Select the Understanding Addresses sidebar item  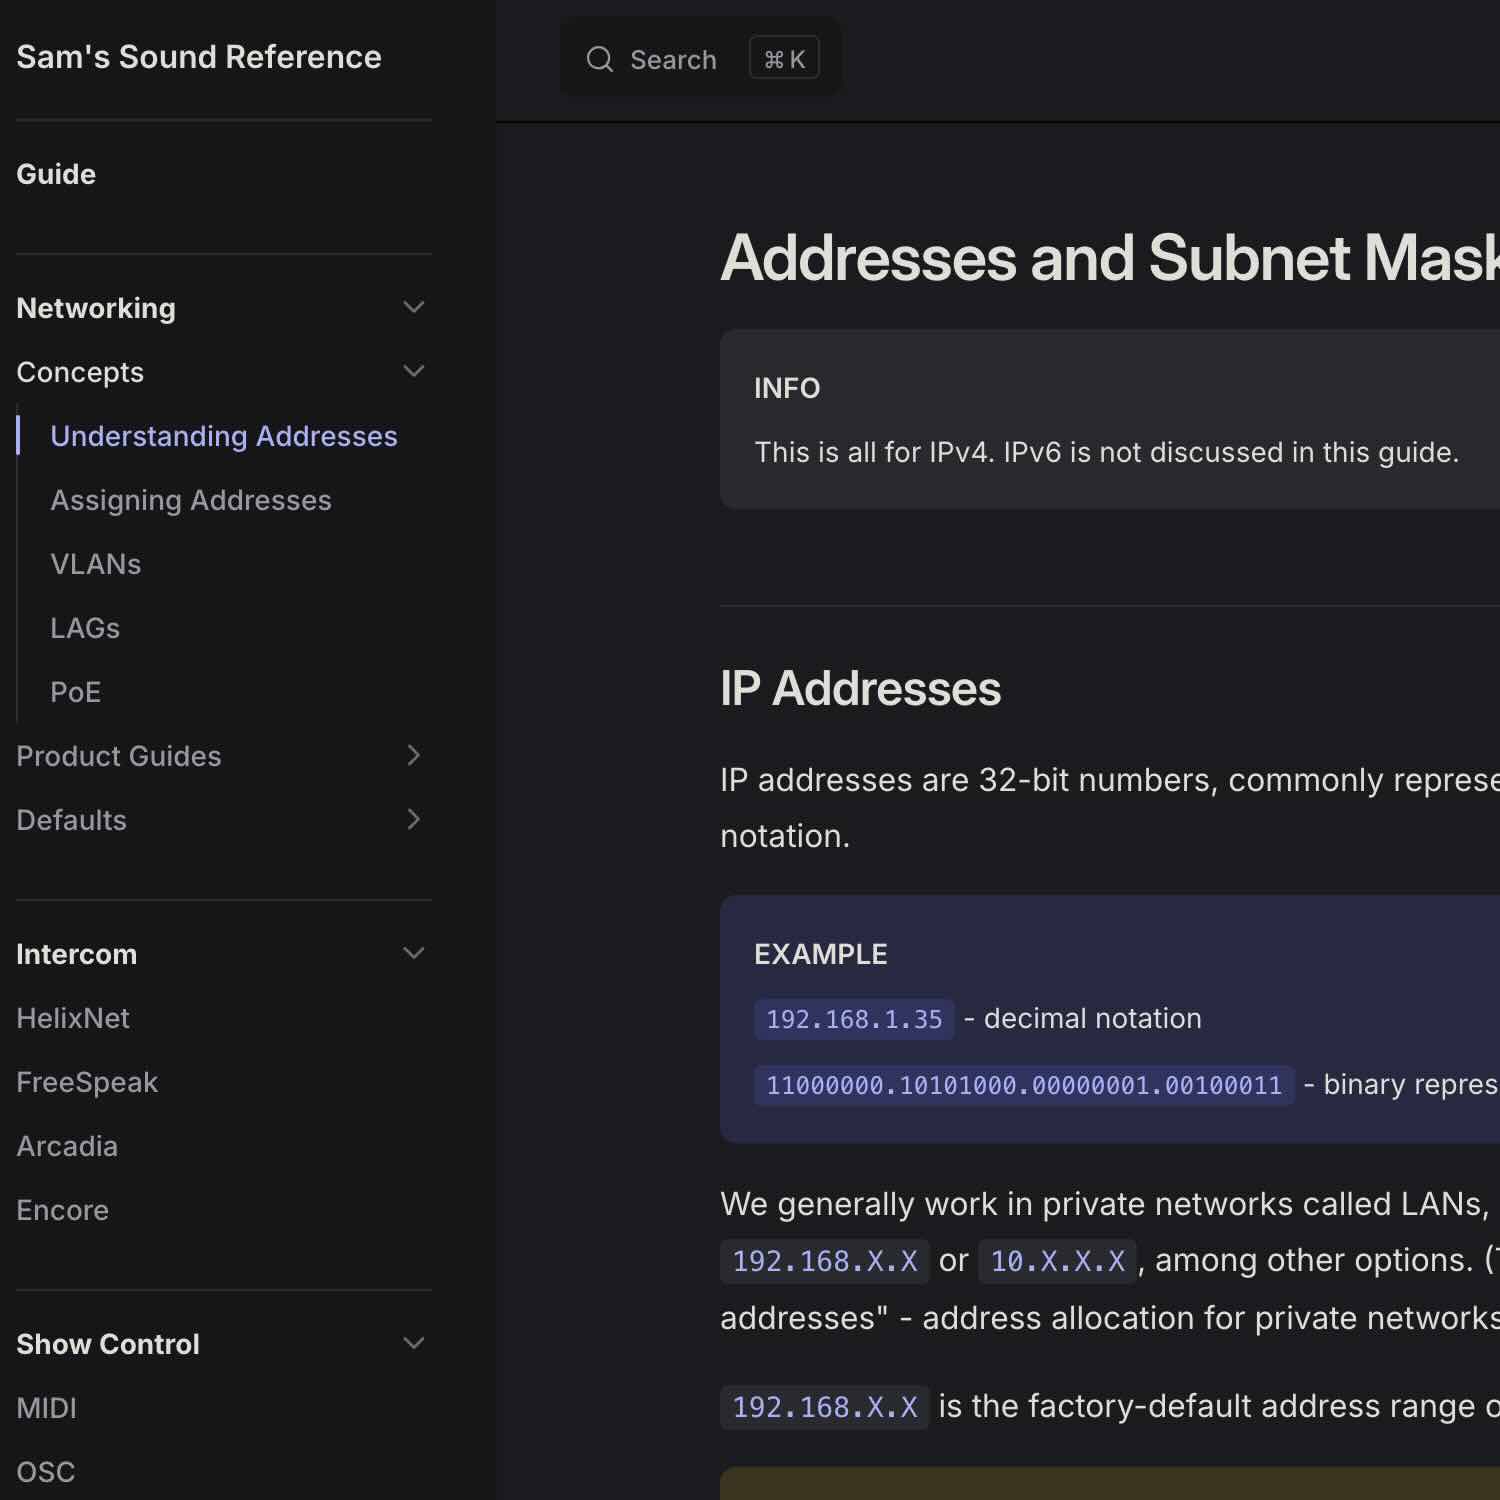click(223, 436)
